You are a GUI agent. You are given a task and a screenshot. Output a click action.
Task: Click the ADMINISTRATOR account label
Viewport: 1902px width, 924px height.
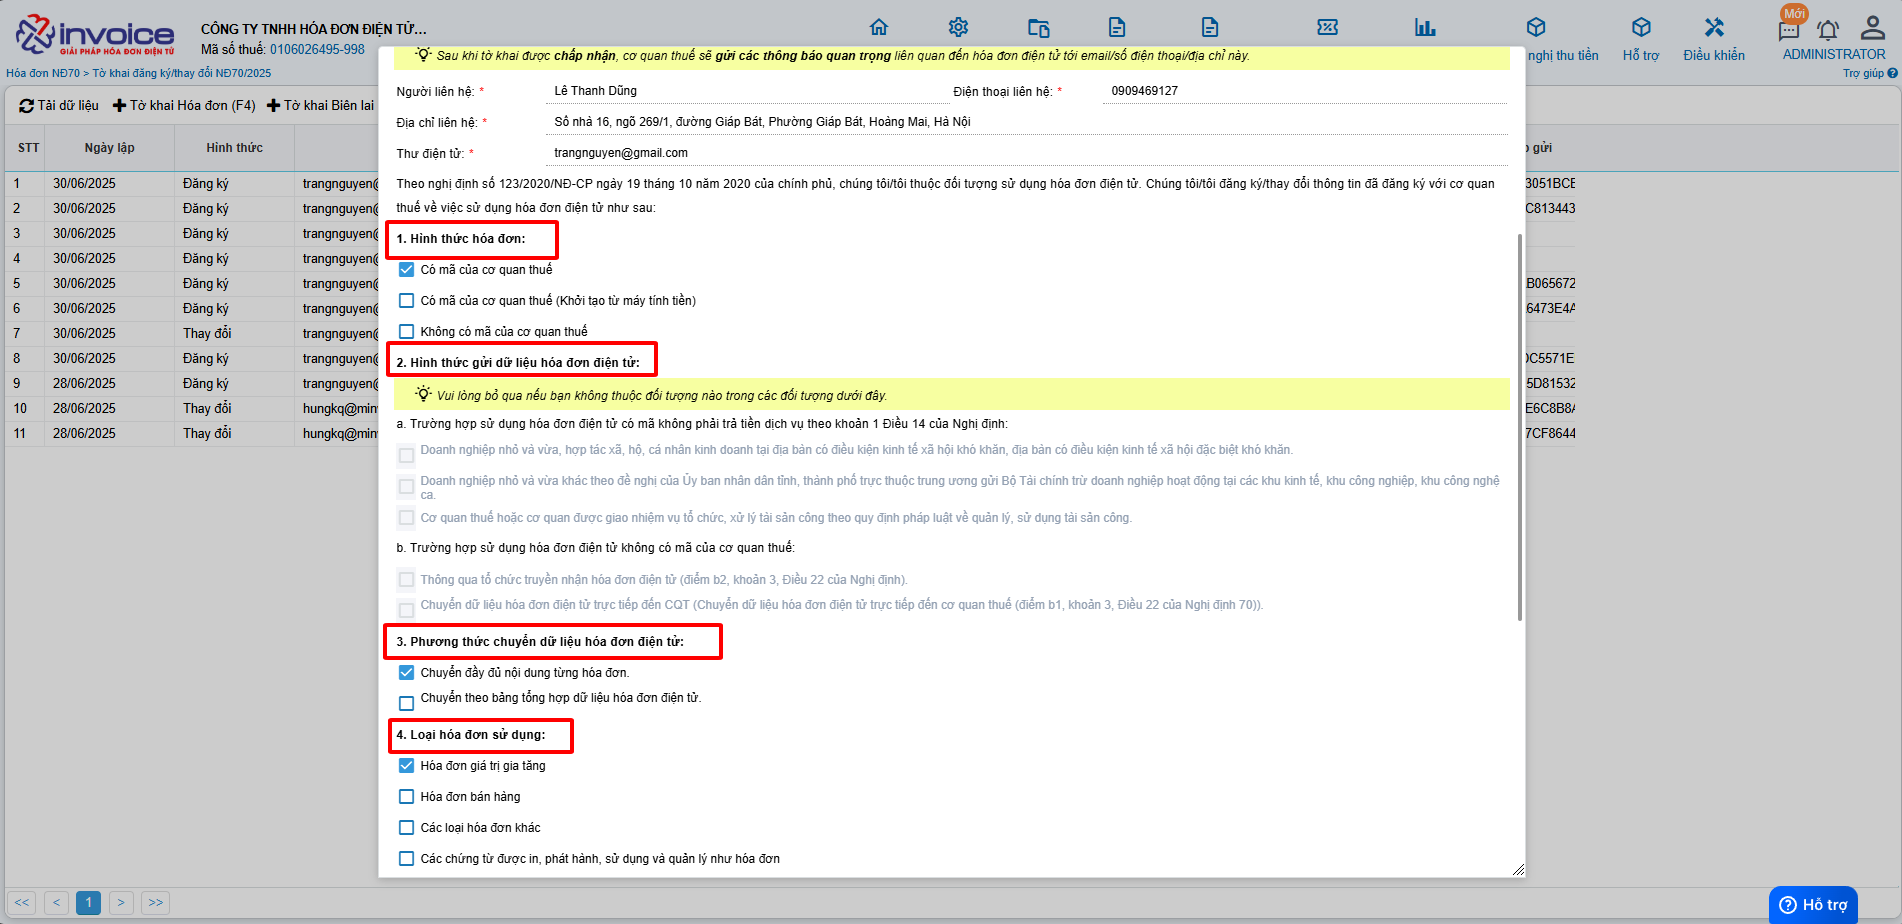point(1834,54)
